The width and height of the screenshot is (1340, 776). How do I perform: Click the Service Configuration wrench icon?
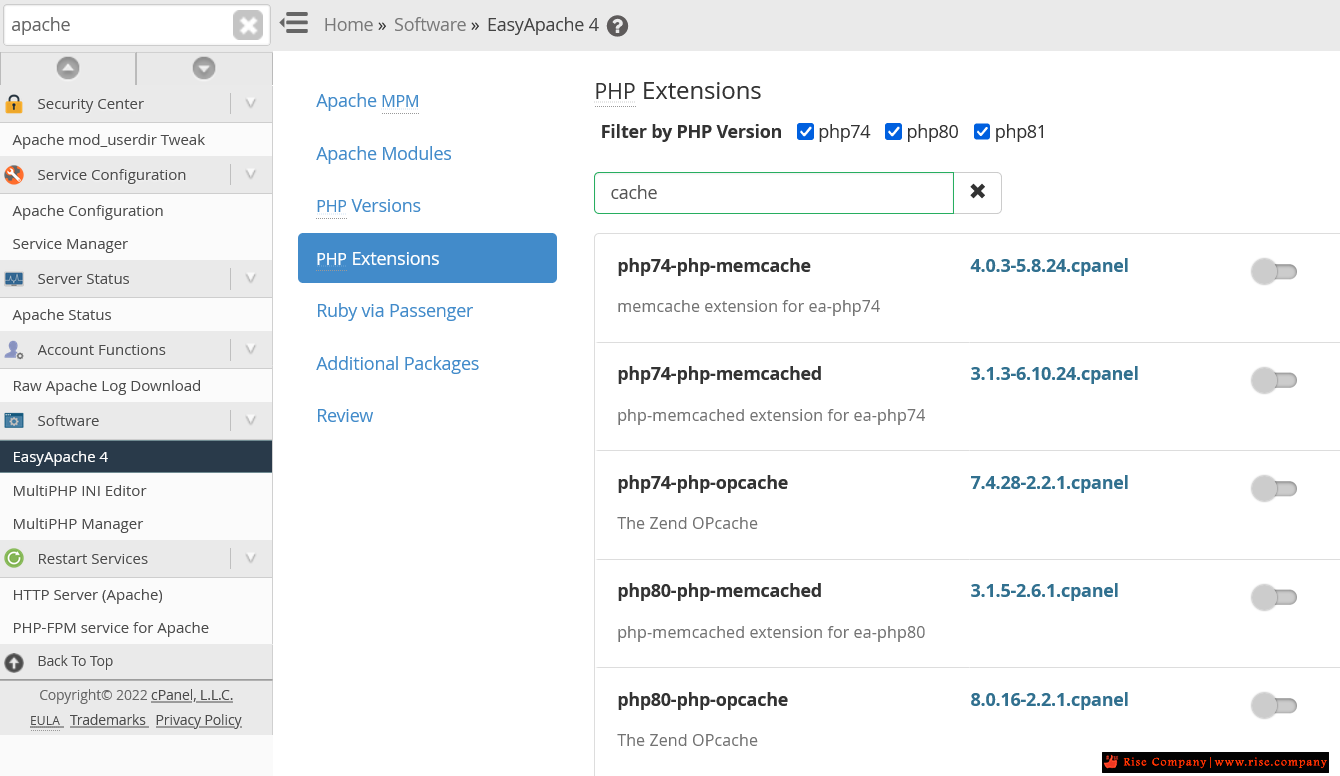(14, 175)
